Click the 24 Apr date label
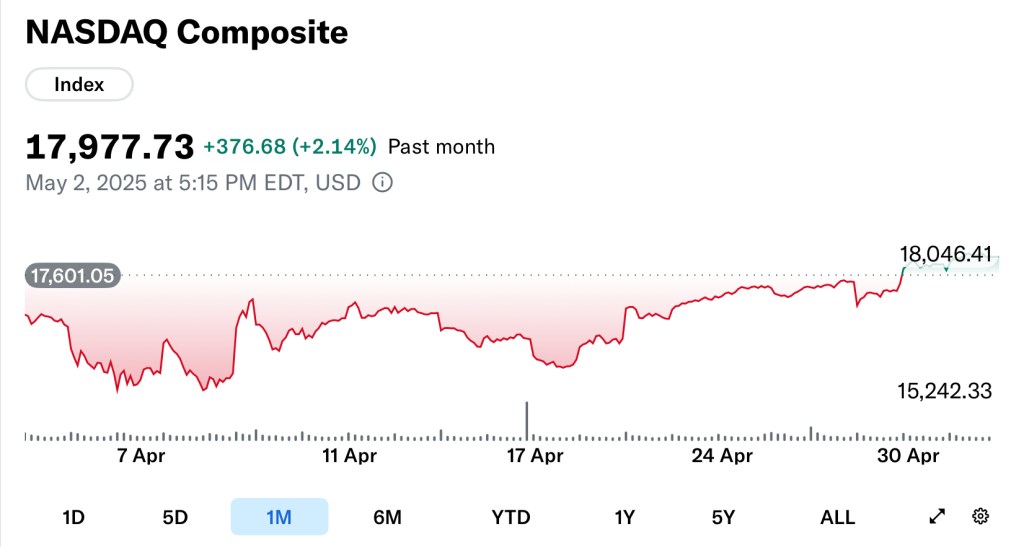Viewport: 1024px width, 547px height. 722,456
